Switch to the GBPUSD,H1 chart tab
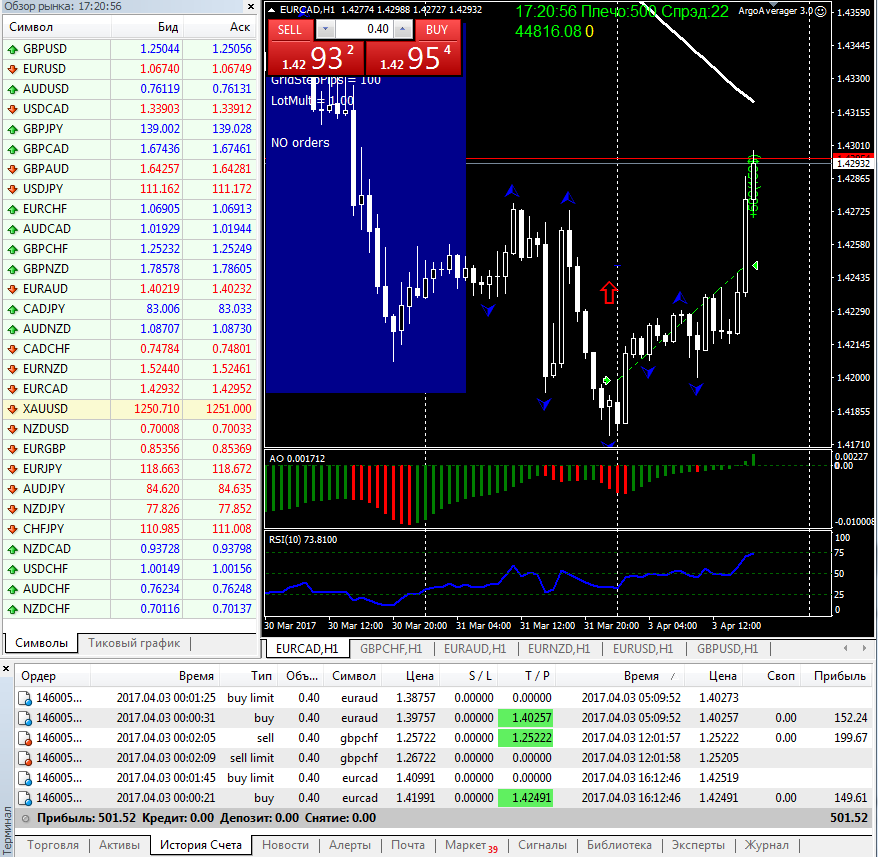Image resolution: width=878 pixels, height=857 pixels. [727, 649]
